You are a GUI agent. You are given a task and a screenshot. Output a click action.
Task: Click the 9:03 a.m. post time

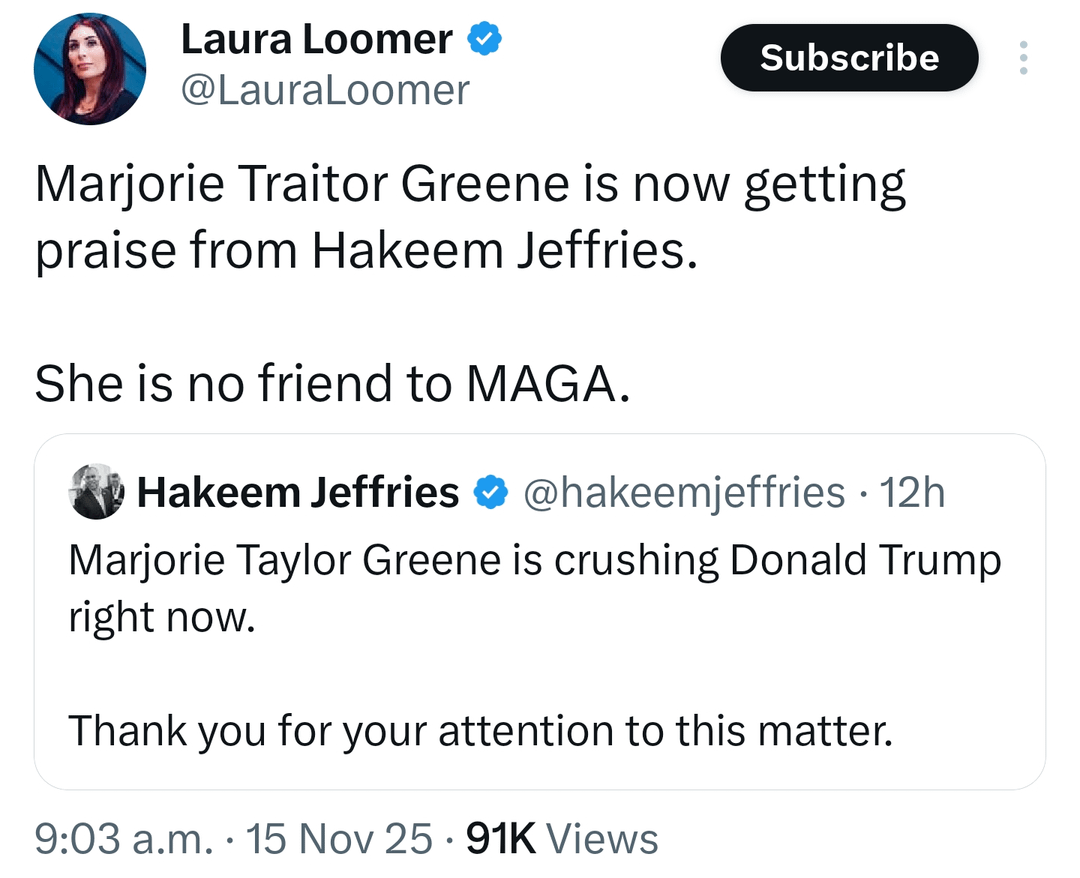[122, 838]
